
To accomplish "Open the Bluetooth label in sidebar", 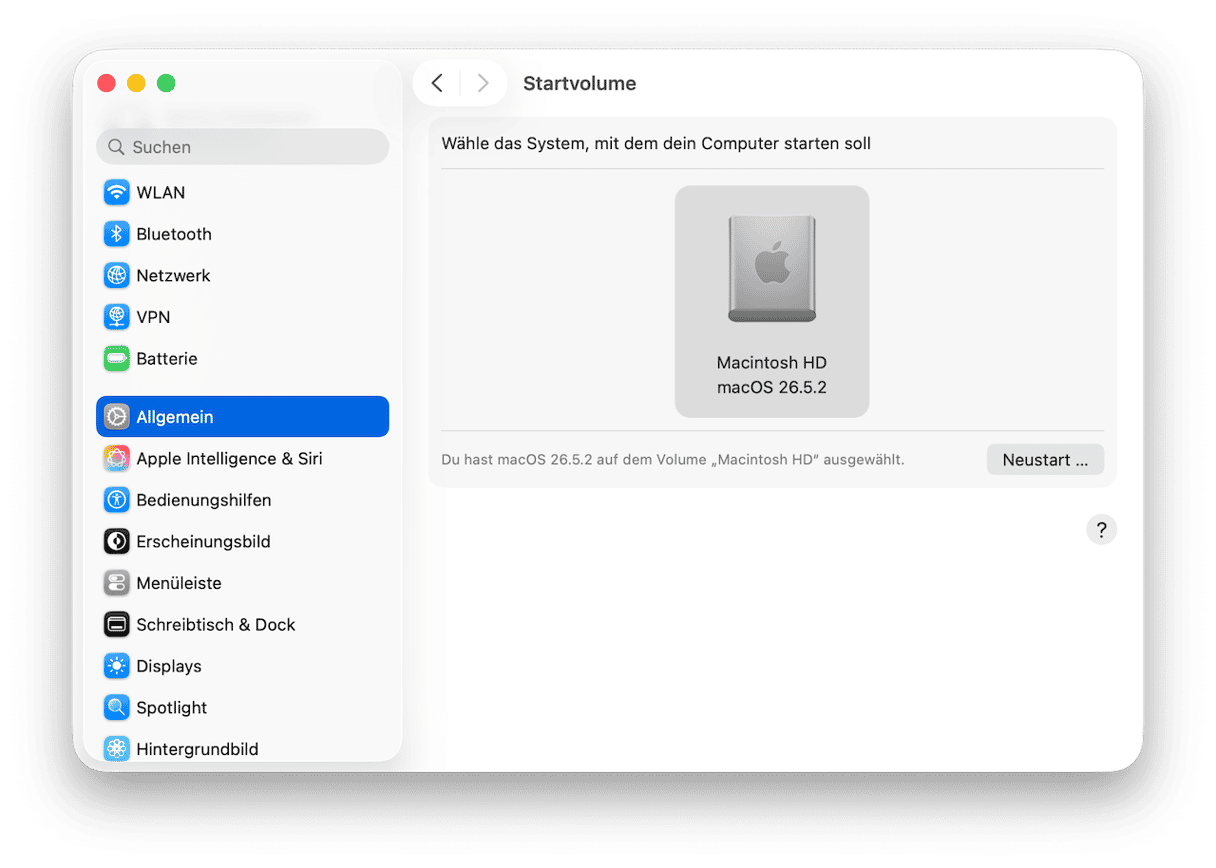I will [x=174, y=234].
